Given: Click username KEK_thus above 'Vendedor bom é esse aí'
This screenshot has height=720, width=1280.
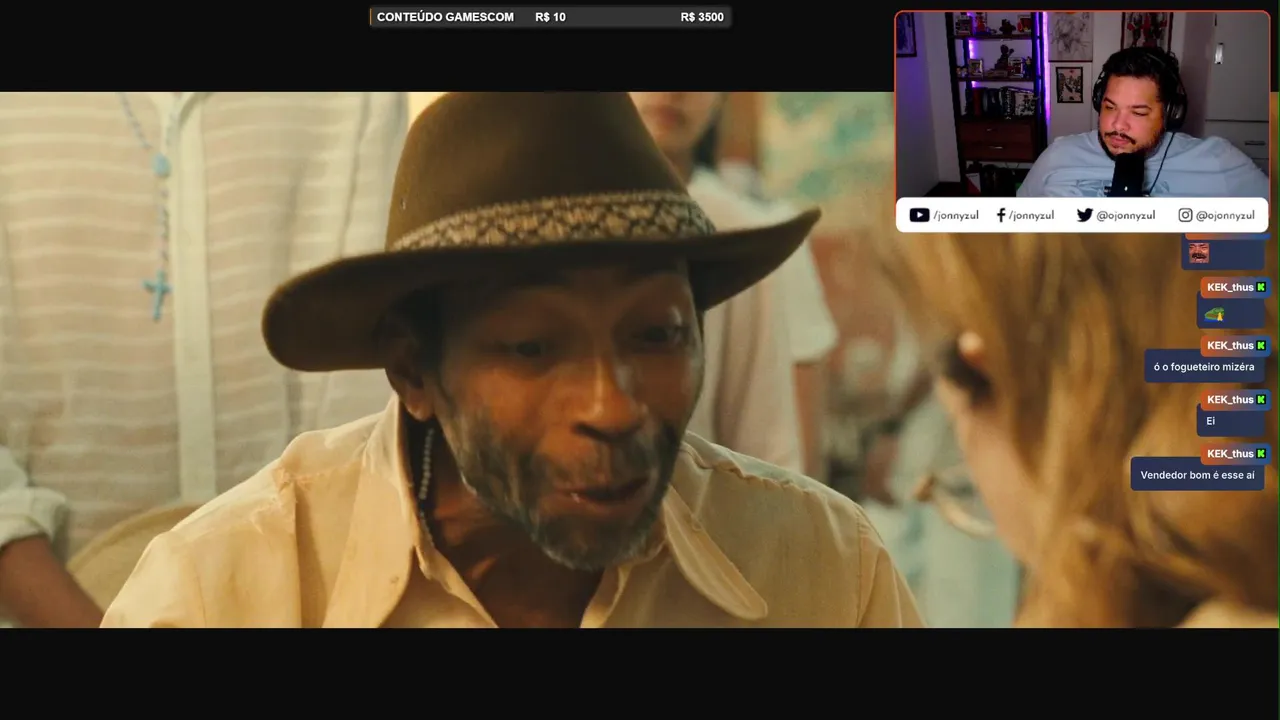Looking at the screenshot, I should (x=1230, y=453).
